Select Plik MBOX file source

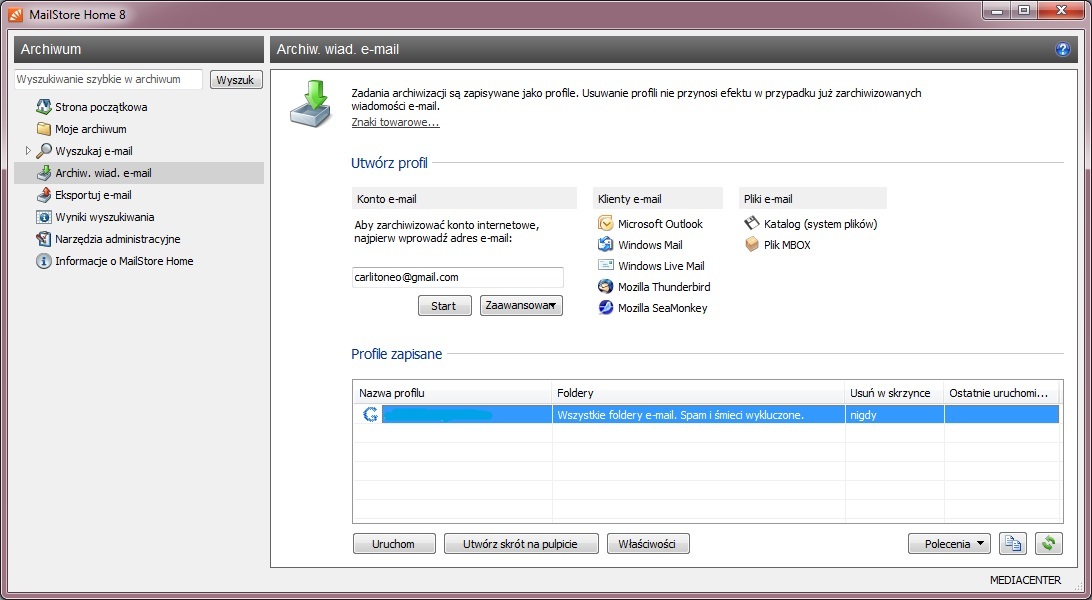(787, 245)
